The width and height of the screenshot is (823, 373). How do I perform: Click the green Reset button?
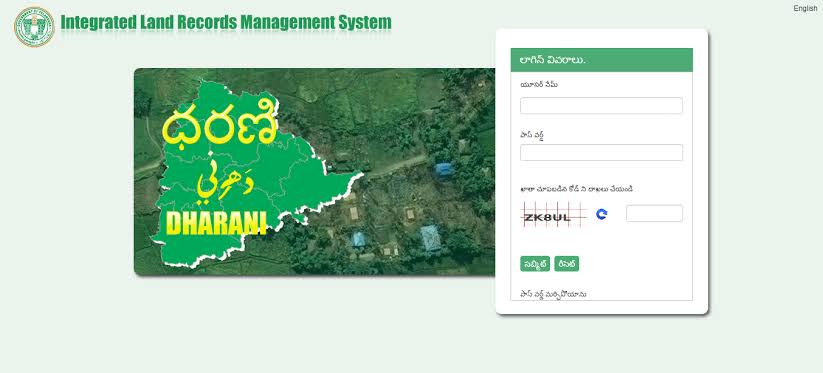(566, 264)
